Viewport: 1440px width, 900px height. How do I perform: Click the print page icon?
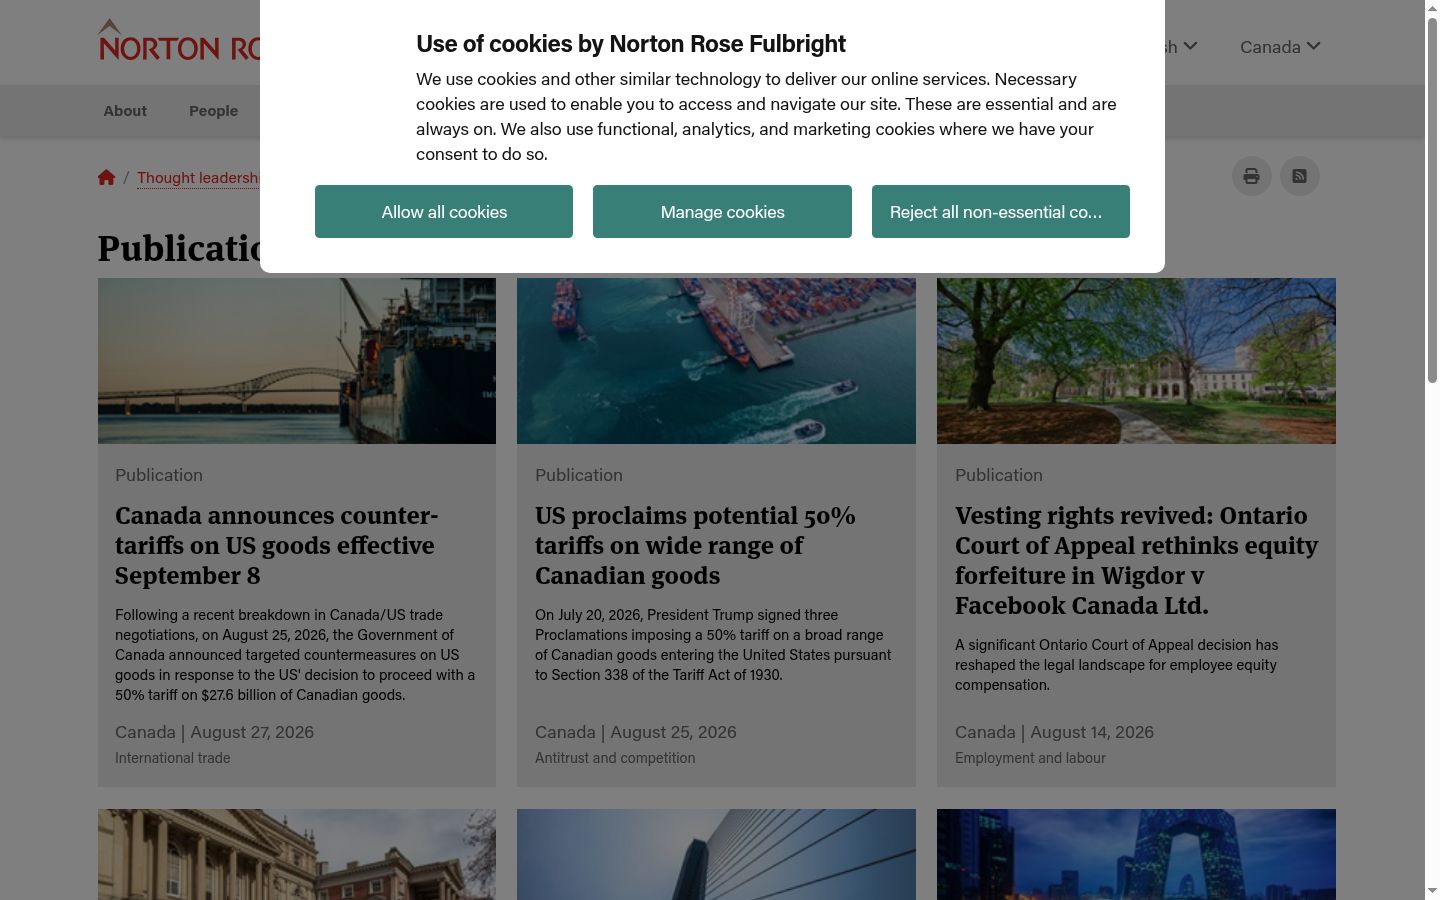coord(1251,176)
